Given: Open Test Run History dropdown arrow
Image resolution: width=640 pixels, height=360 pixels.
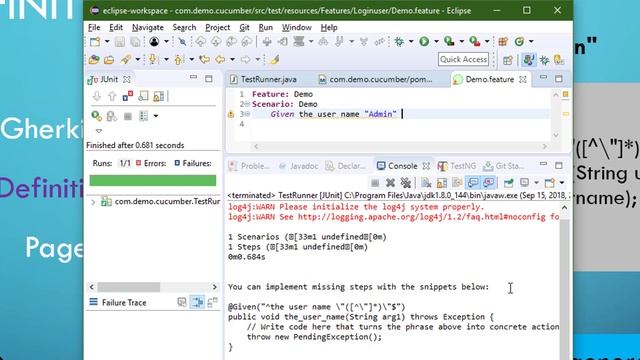Looking at the screenshot, I should point(156,116).
